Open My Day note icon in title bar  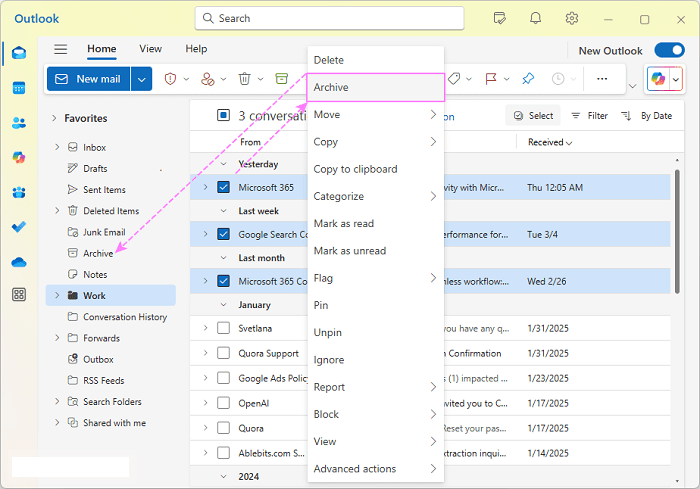(x=500, y=18)
